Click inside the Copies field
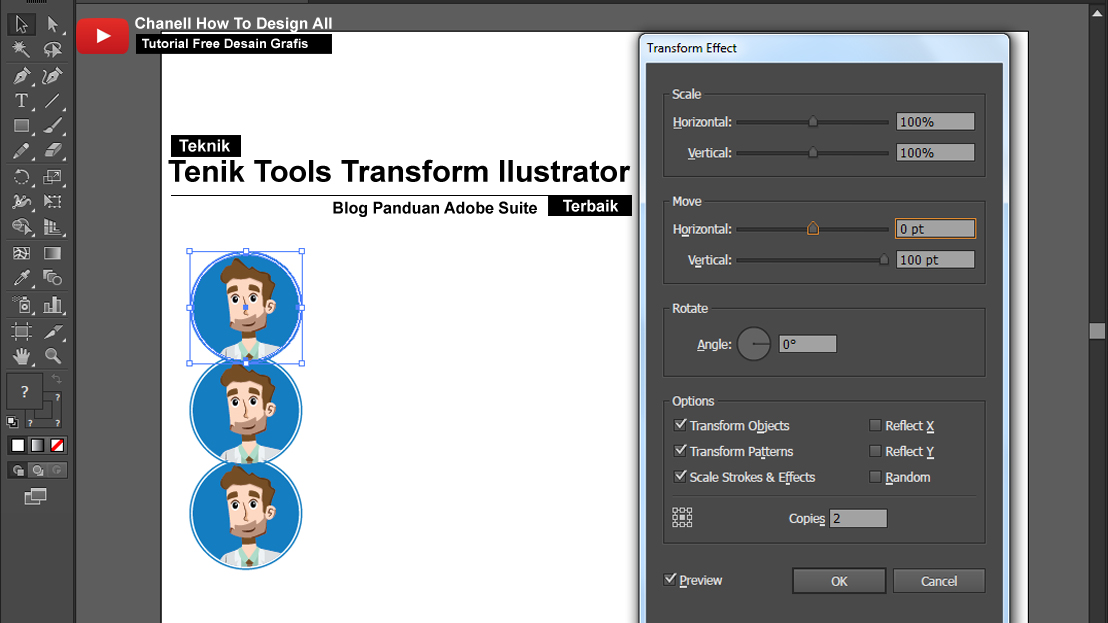1108x623 pixels. coord(857,518)
